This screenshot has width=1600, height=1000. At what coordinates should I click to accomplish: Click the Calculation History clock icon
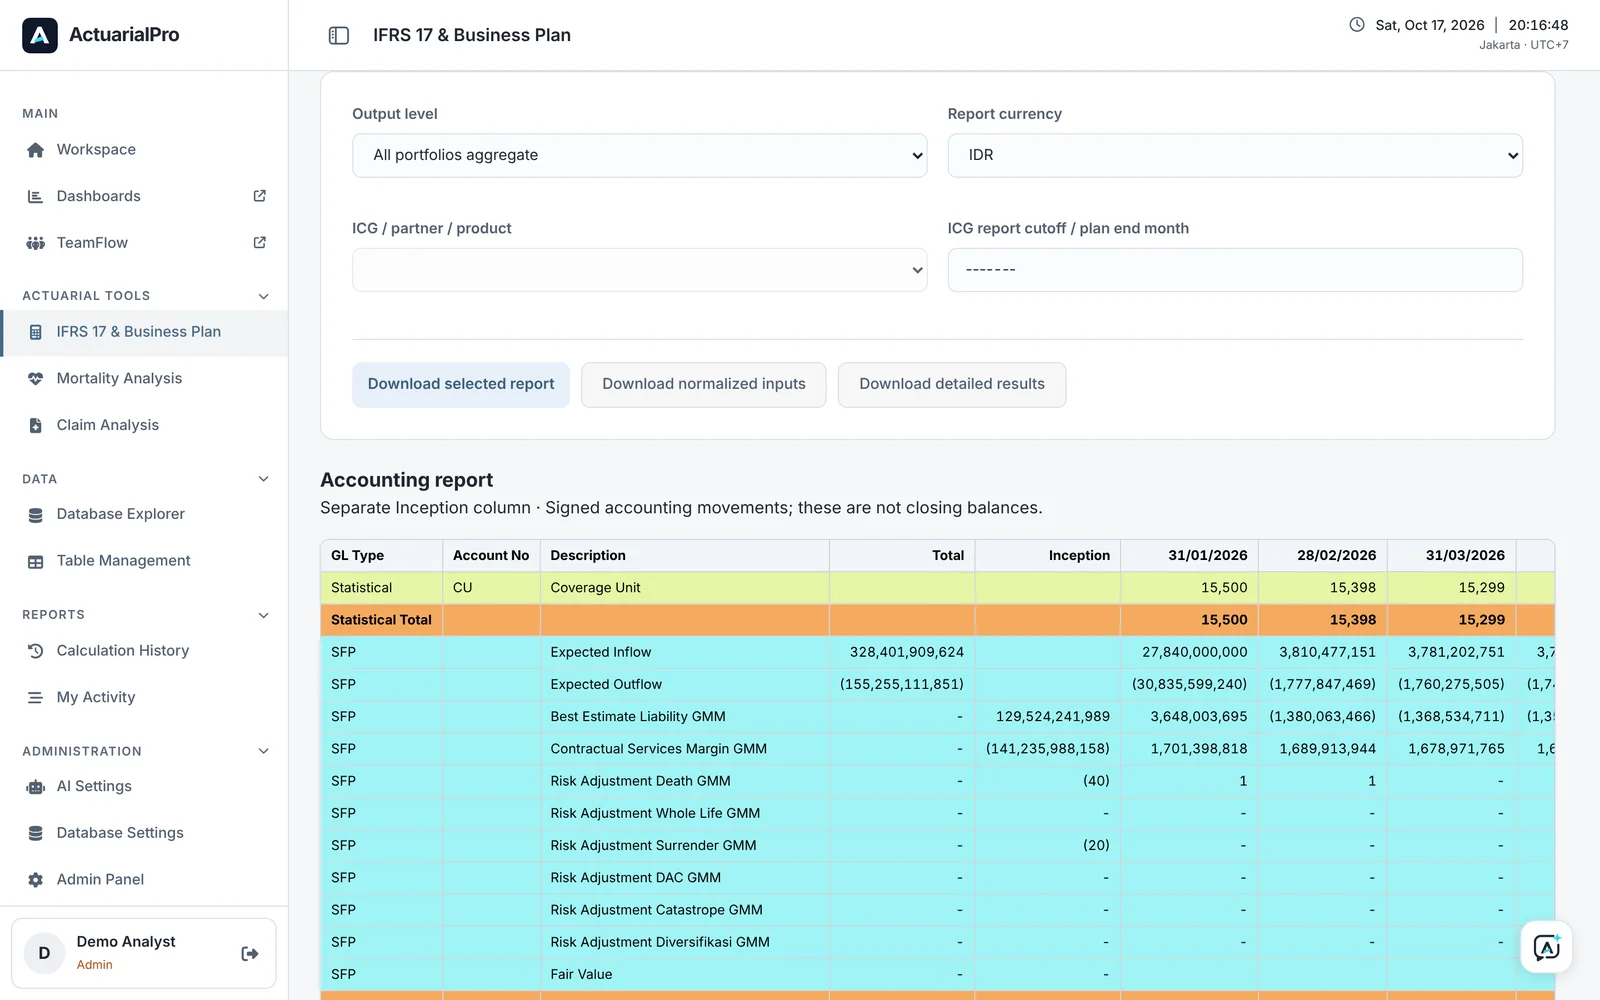coord(35,651)
